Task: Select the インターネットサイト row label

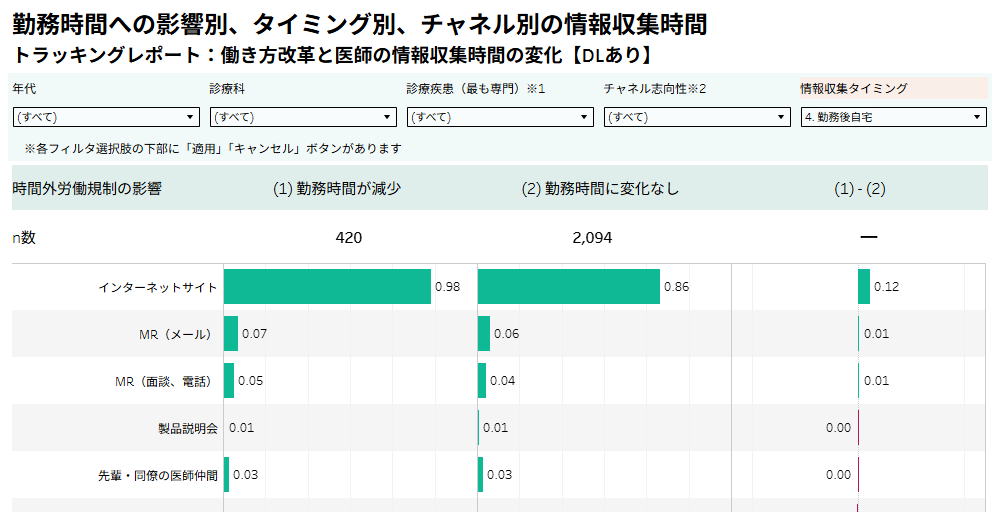Action: coord(158,287)
